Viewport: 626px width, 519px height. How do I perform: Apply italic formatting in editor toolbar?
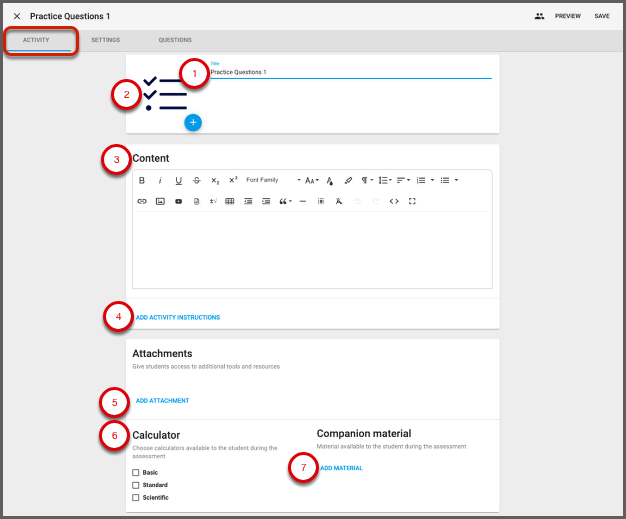160,181
